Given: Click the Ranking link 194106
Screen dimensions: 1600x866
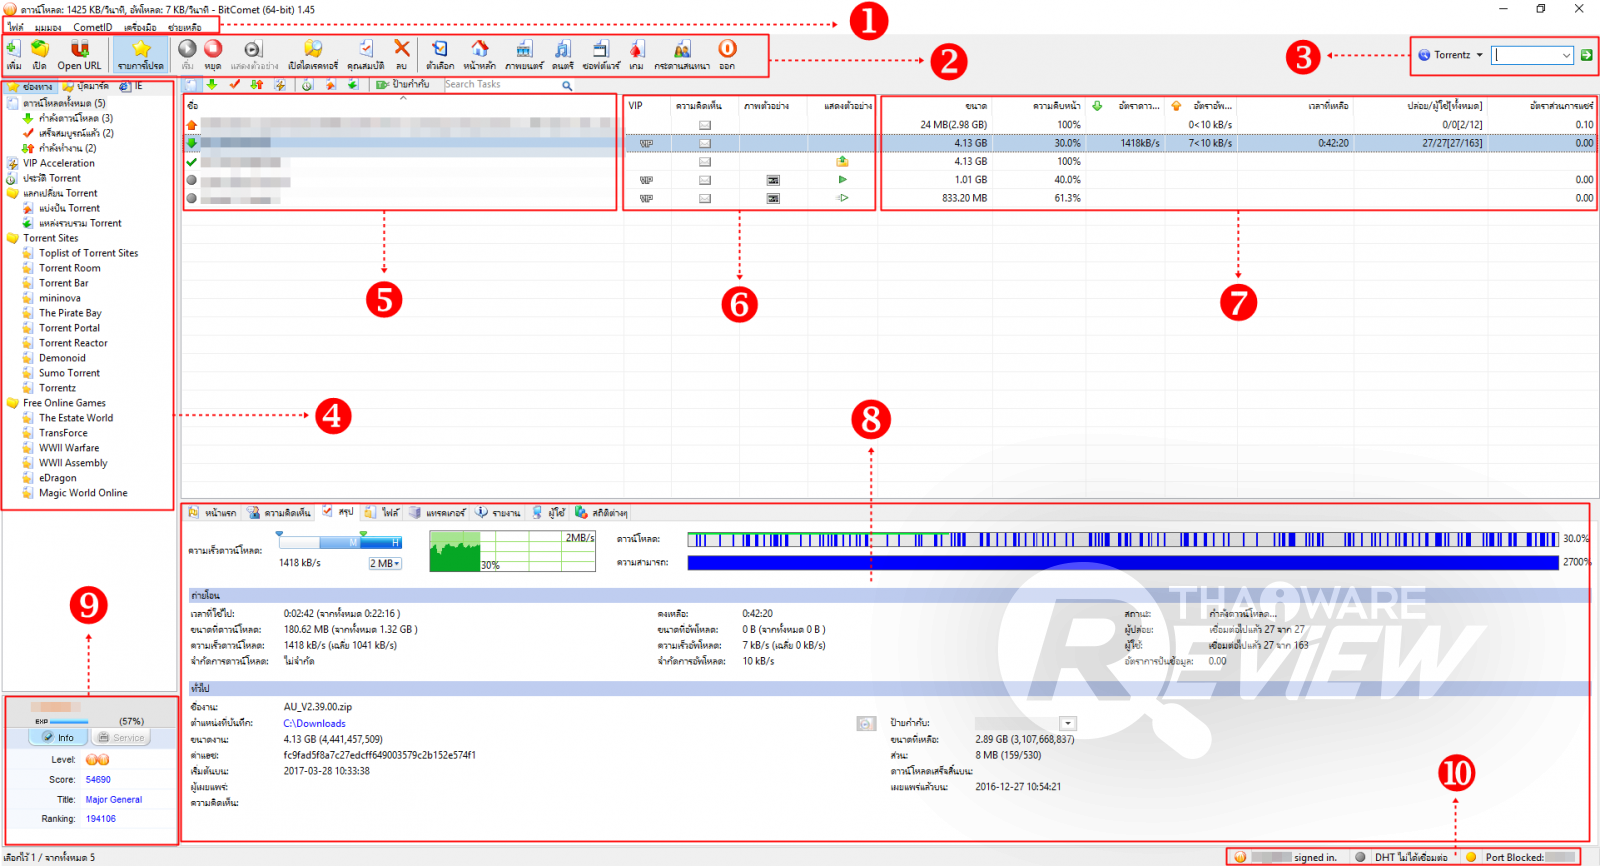Looking at the screenshot, I should [101, 819].
